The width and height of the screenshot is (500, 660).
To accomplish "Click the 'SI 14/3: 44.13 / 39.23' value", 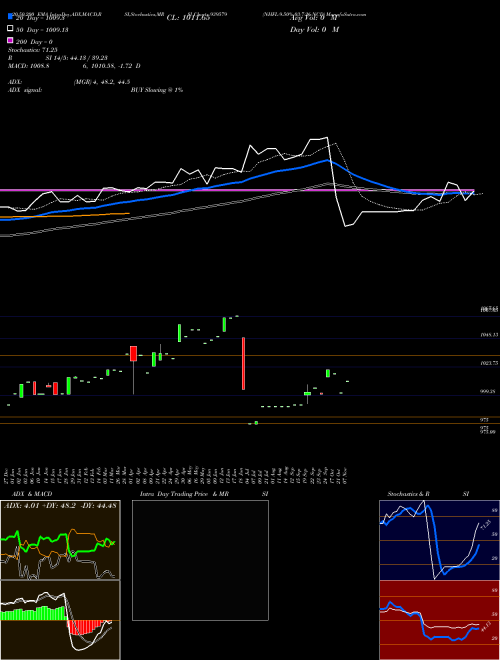I will point(76,58).
